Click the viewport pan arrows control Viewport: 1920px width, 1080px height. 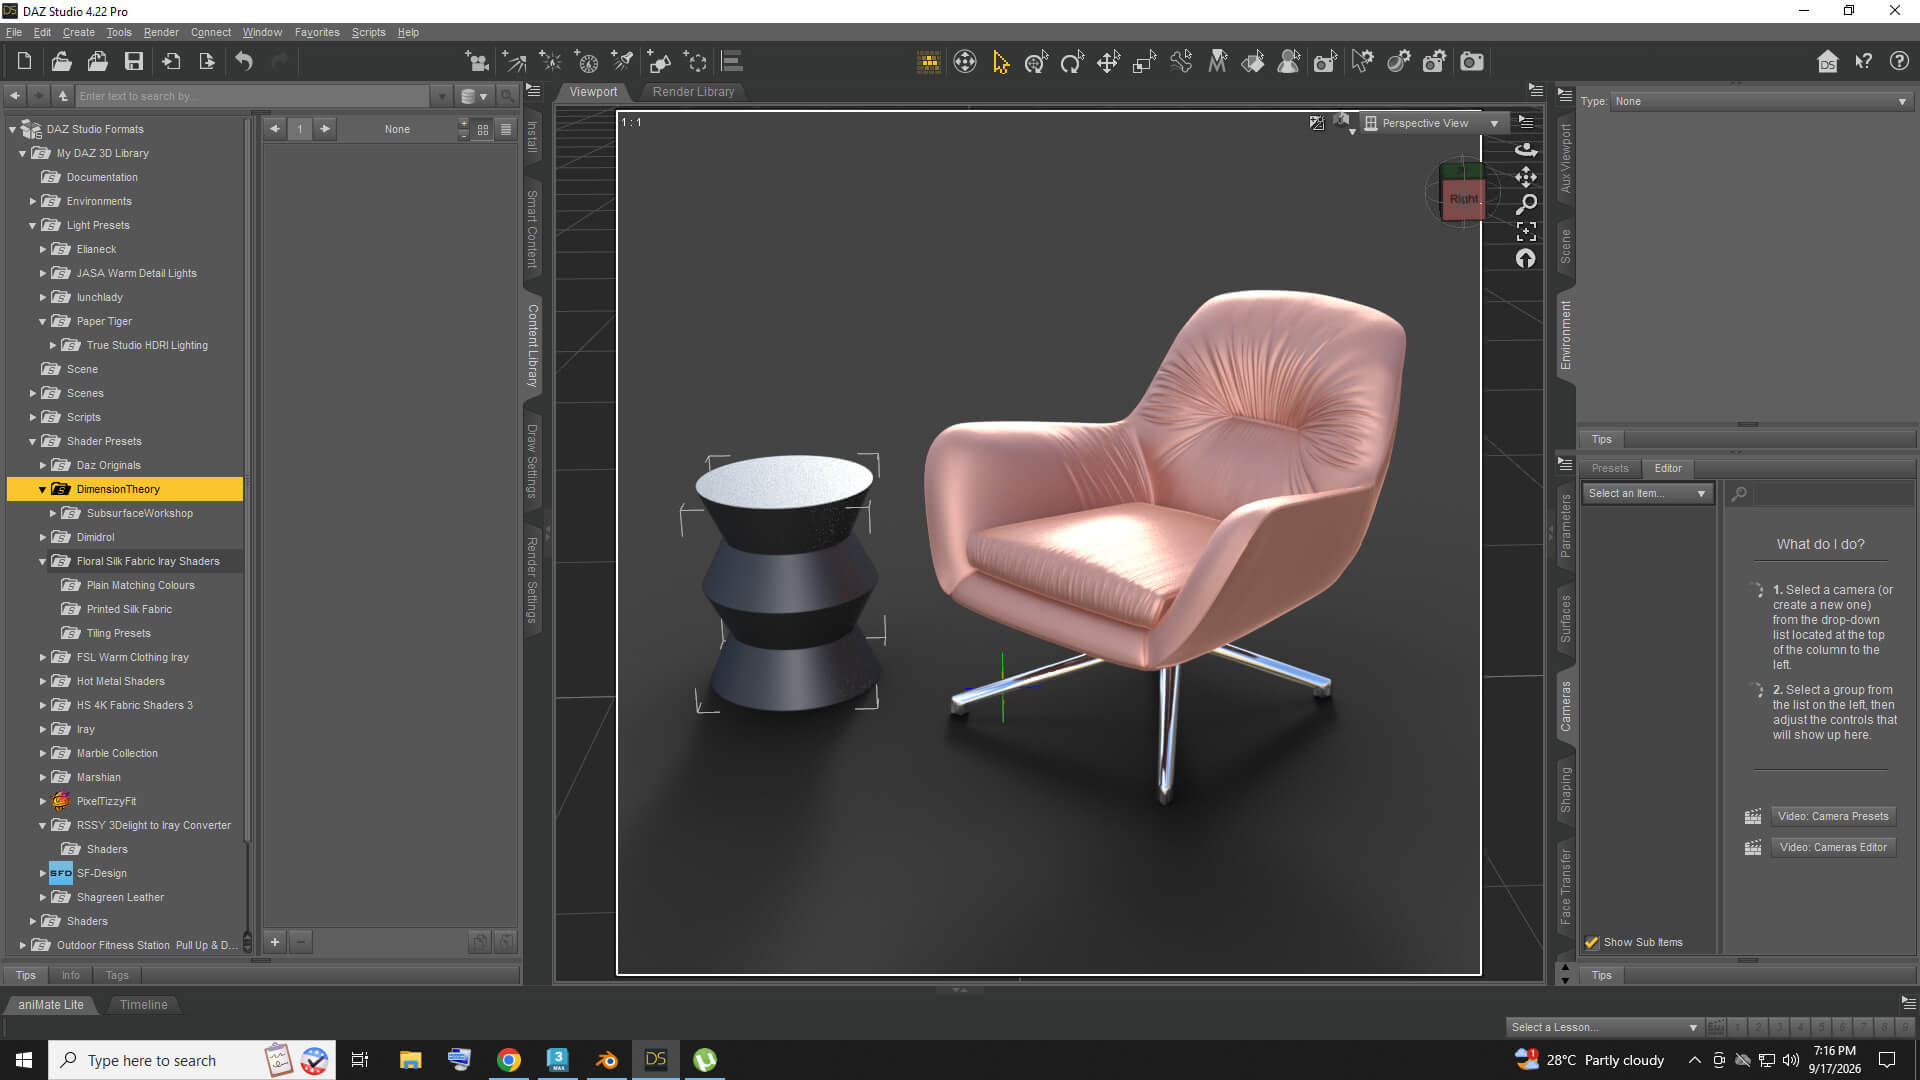[x=1526, y=177]
